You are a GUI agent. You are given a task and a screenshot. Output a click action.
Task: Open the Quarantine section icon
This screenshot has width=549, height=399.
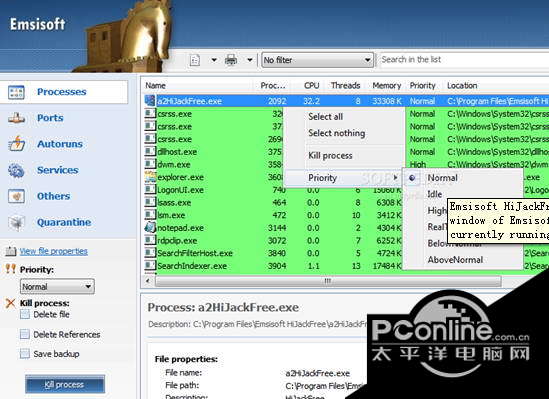click(x=16, y=223)
